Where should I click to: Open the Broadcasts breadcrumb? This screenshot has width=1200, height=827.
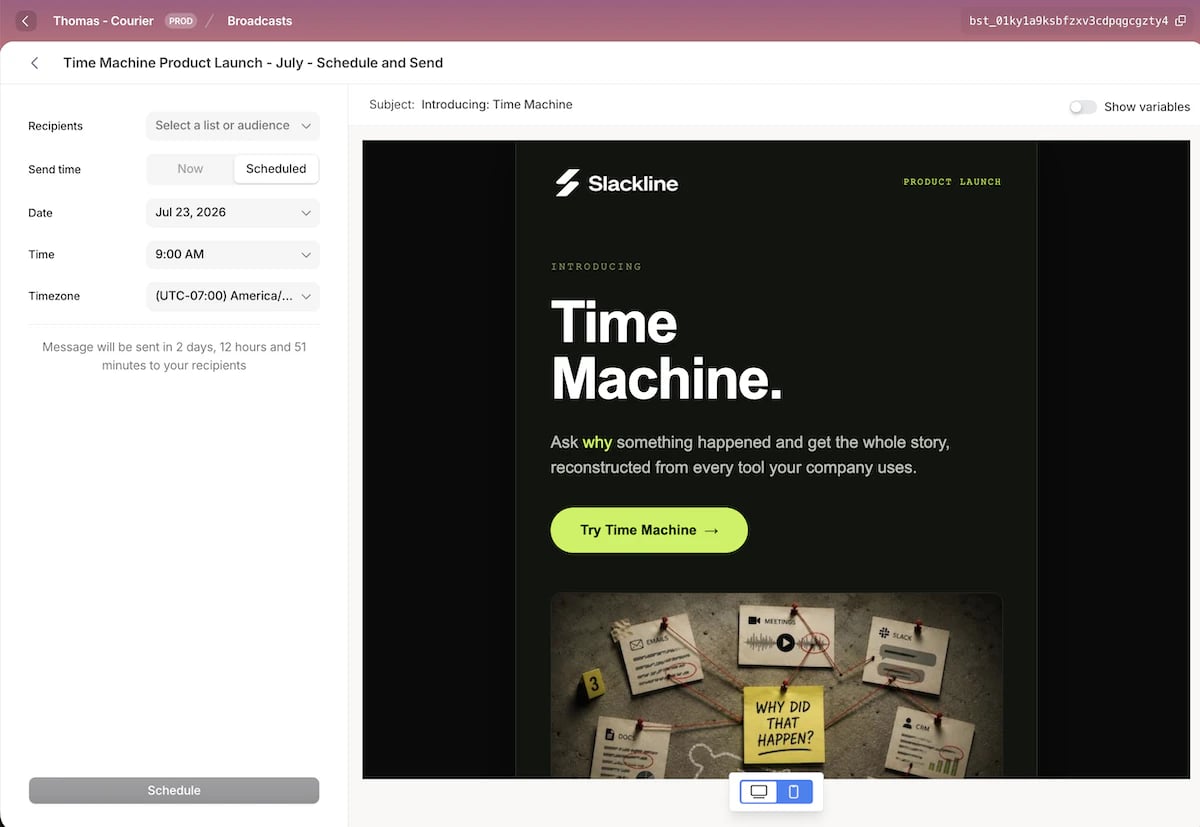pyautogui.click(x=260, y=21)
